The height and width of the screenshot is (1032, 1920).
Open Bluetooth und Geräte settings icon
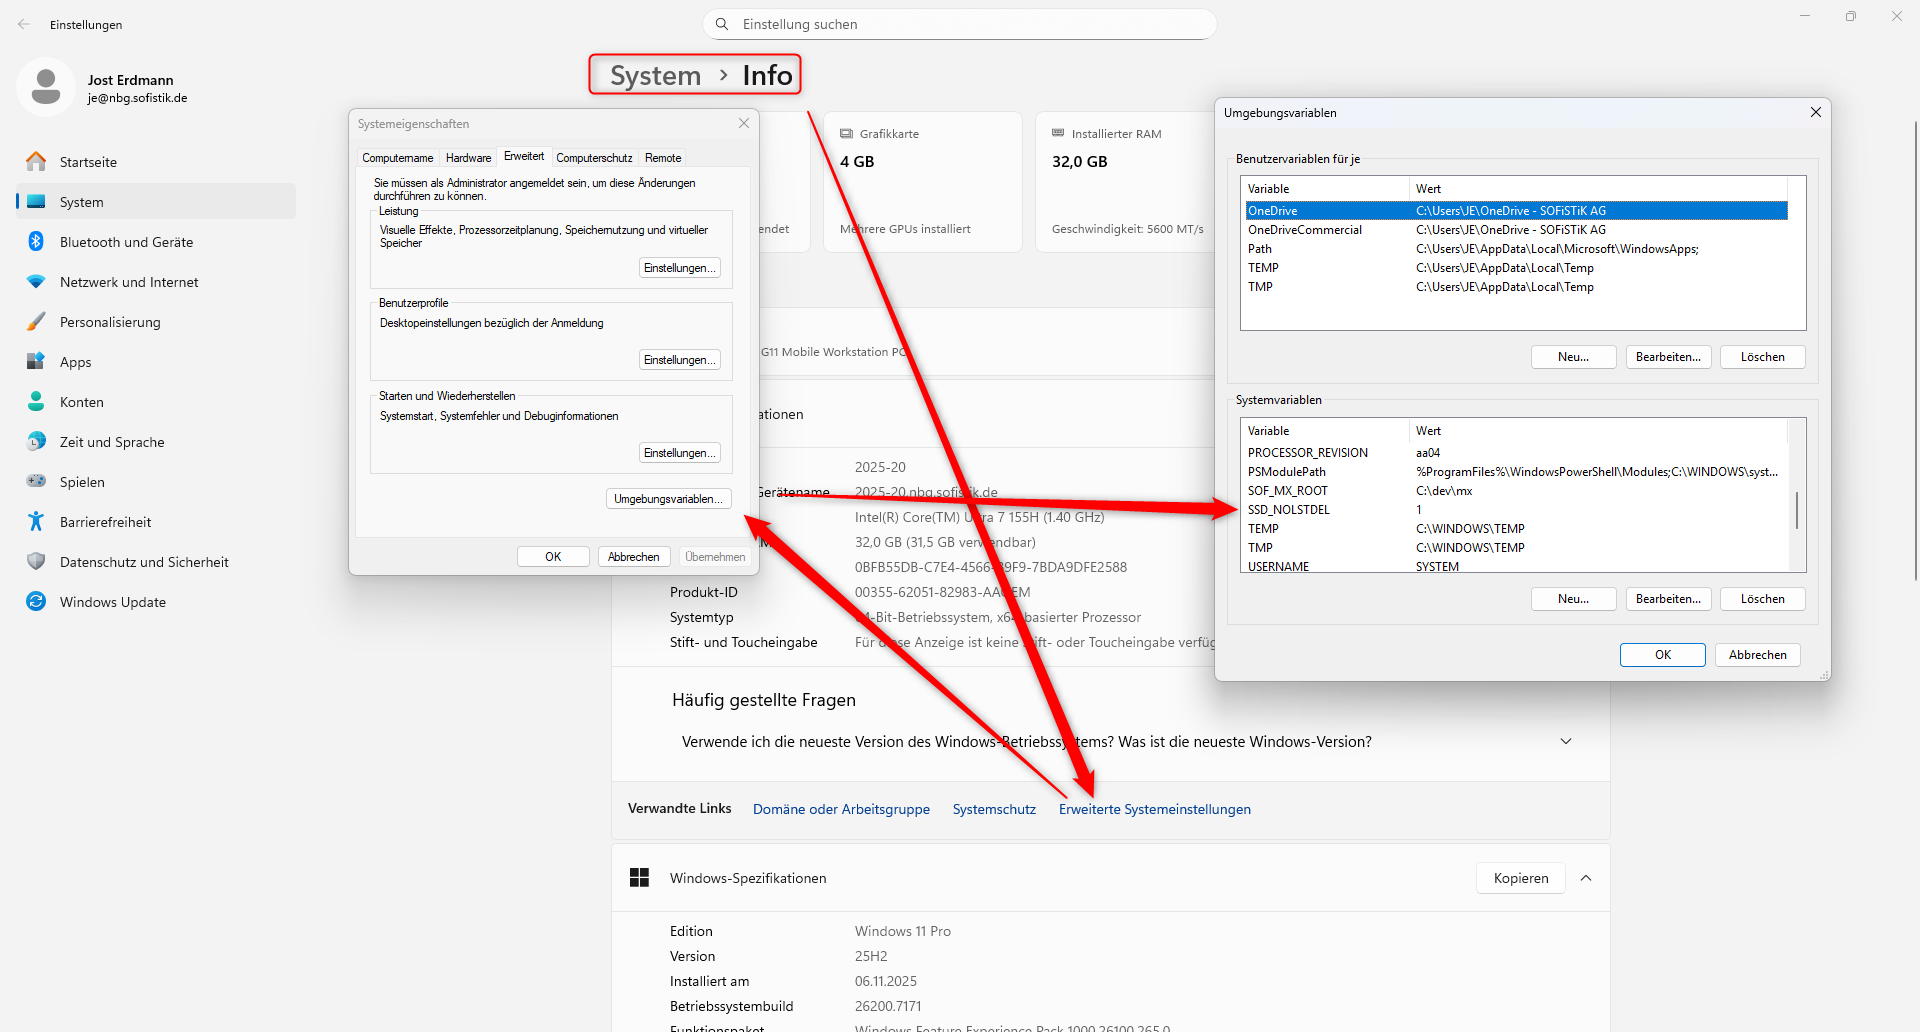(36, 242)
